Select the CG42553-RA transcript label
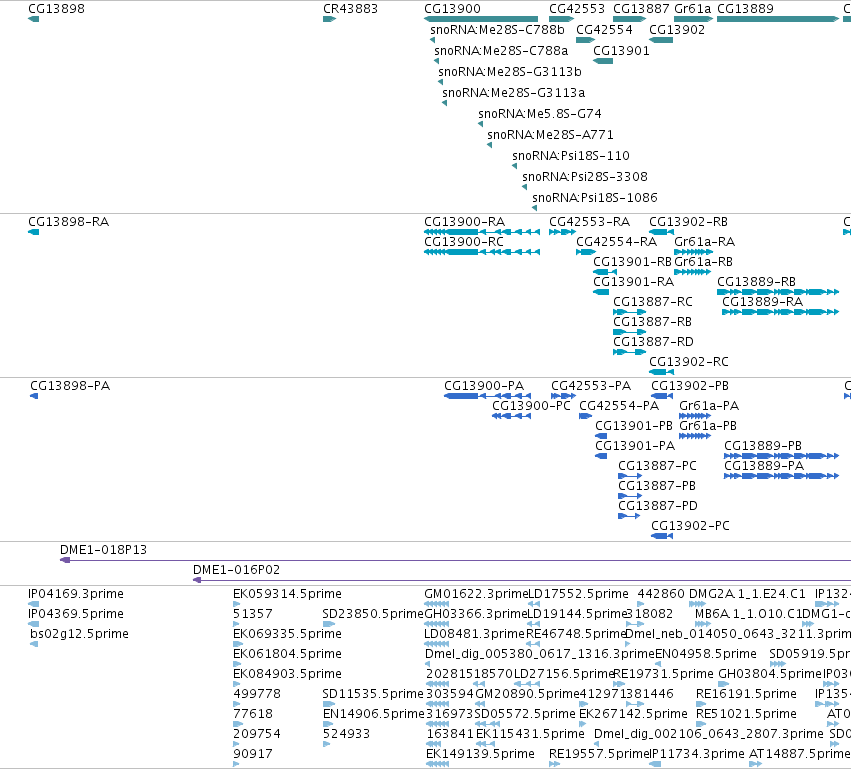 [590, 222]
